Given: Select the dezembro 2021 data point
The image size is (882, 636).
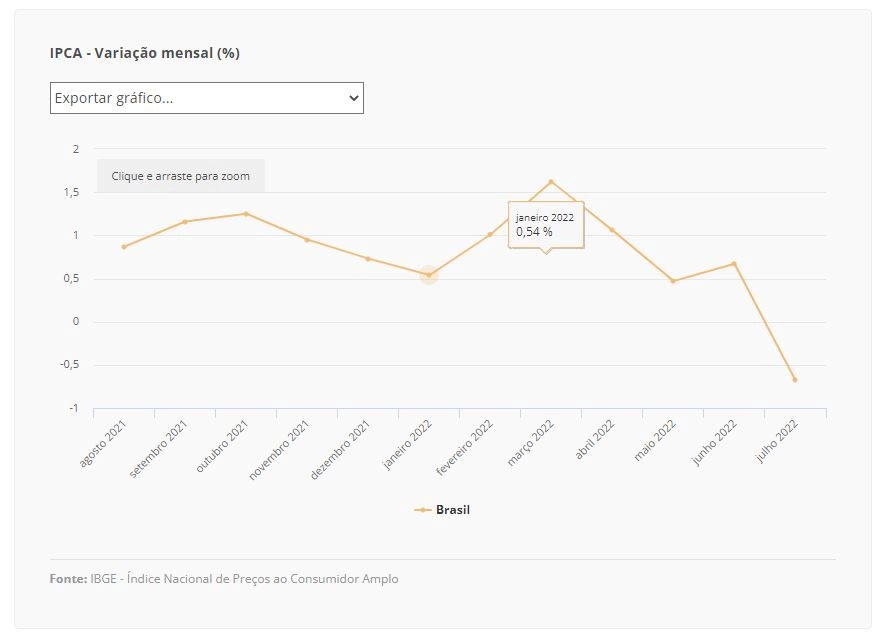Looking at the screenshot, I should (368, 259).
